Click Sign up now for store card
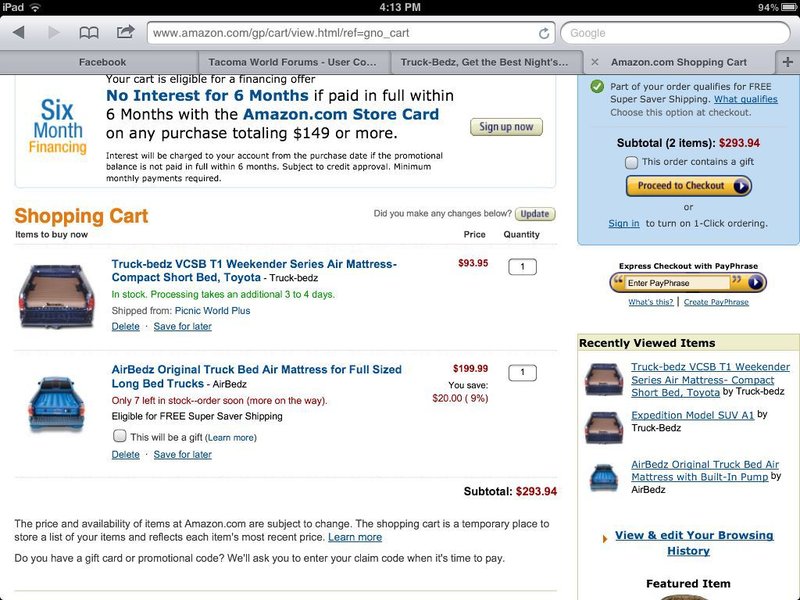The image size is (800, 600). 506,127
